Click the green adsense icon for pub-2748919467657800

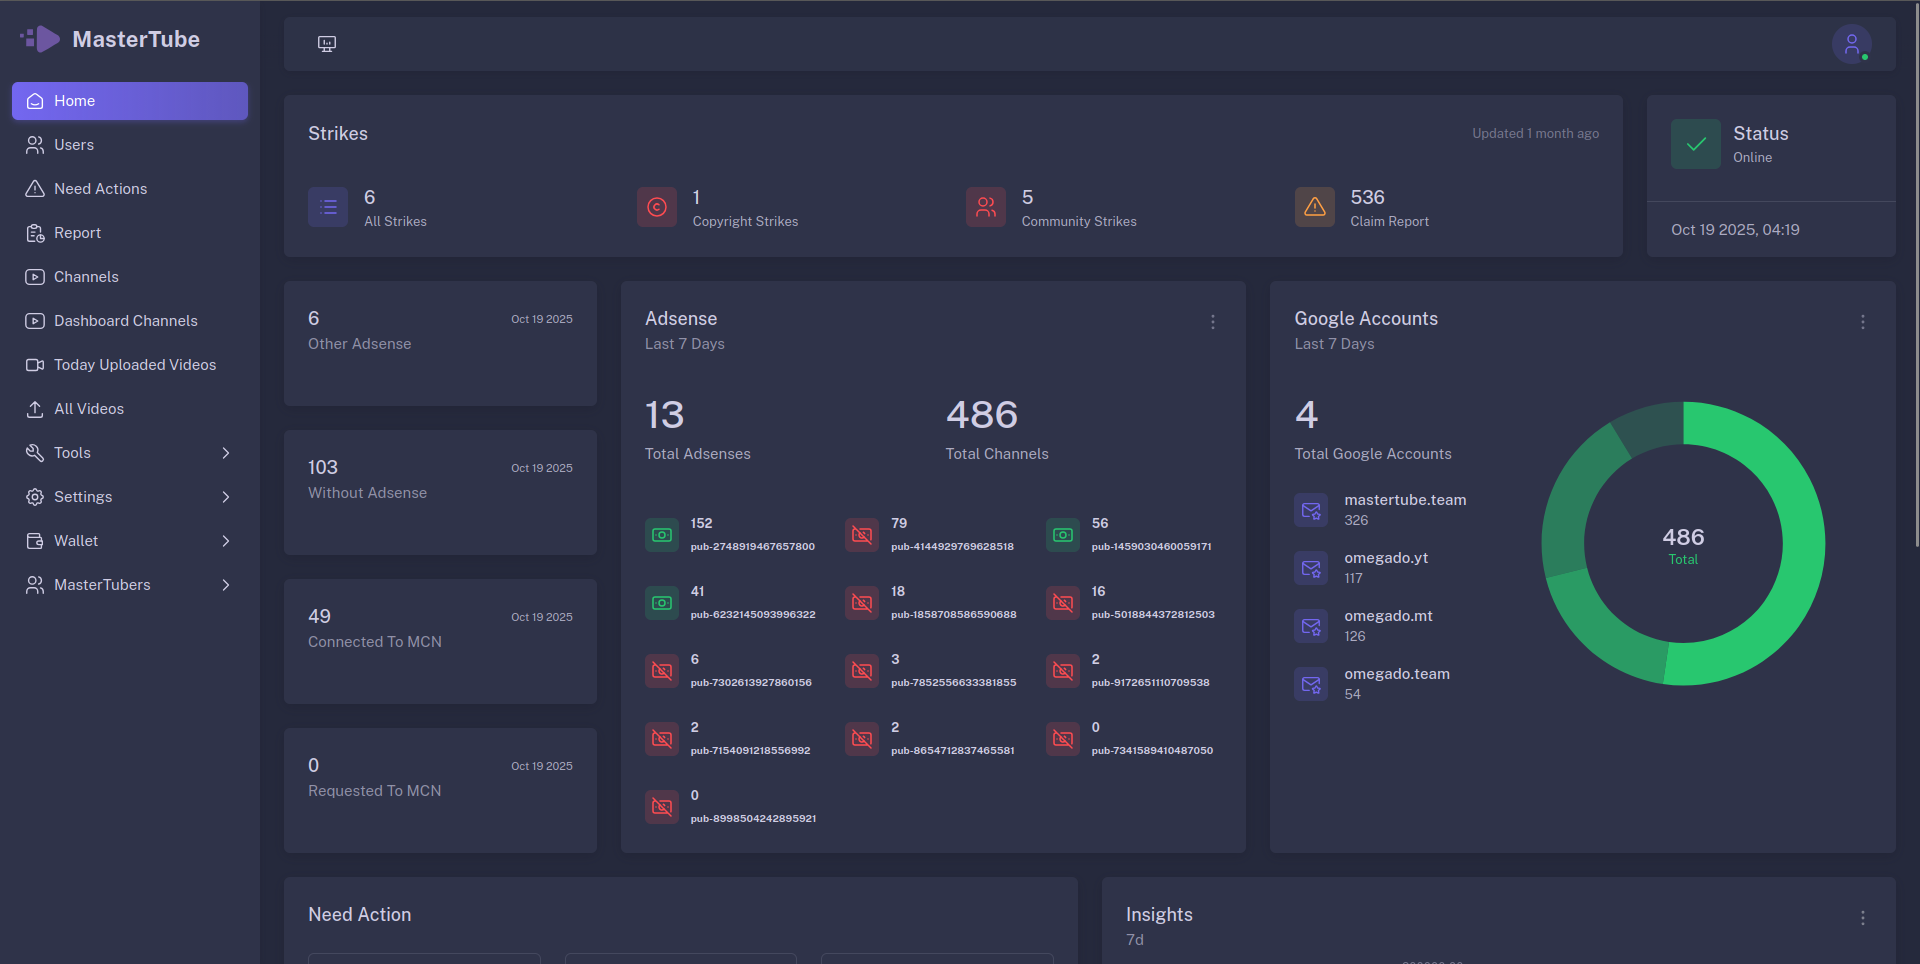(661, 534)
